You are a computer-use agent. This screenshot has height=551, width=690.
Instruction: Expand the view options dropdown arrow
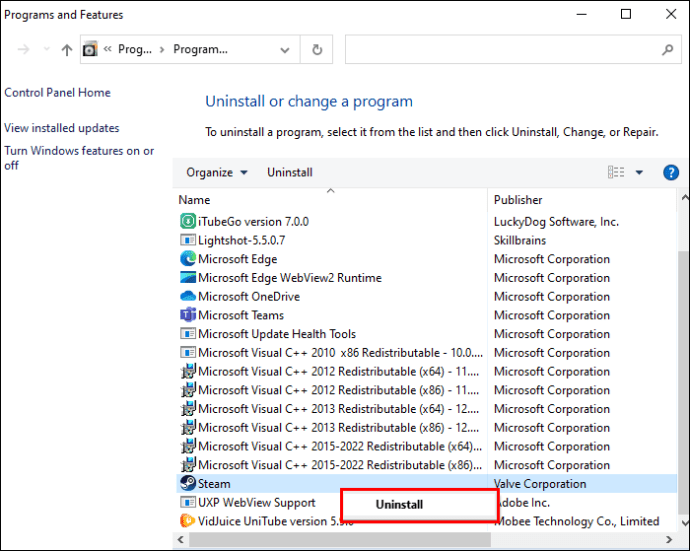pyautogui.click(x=640, y=172)
